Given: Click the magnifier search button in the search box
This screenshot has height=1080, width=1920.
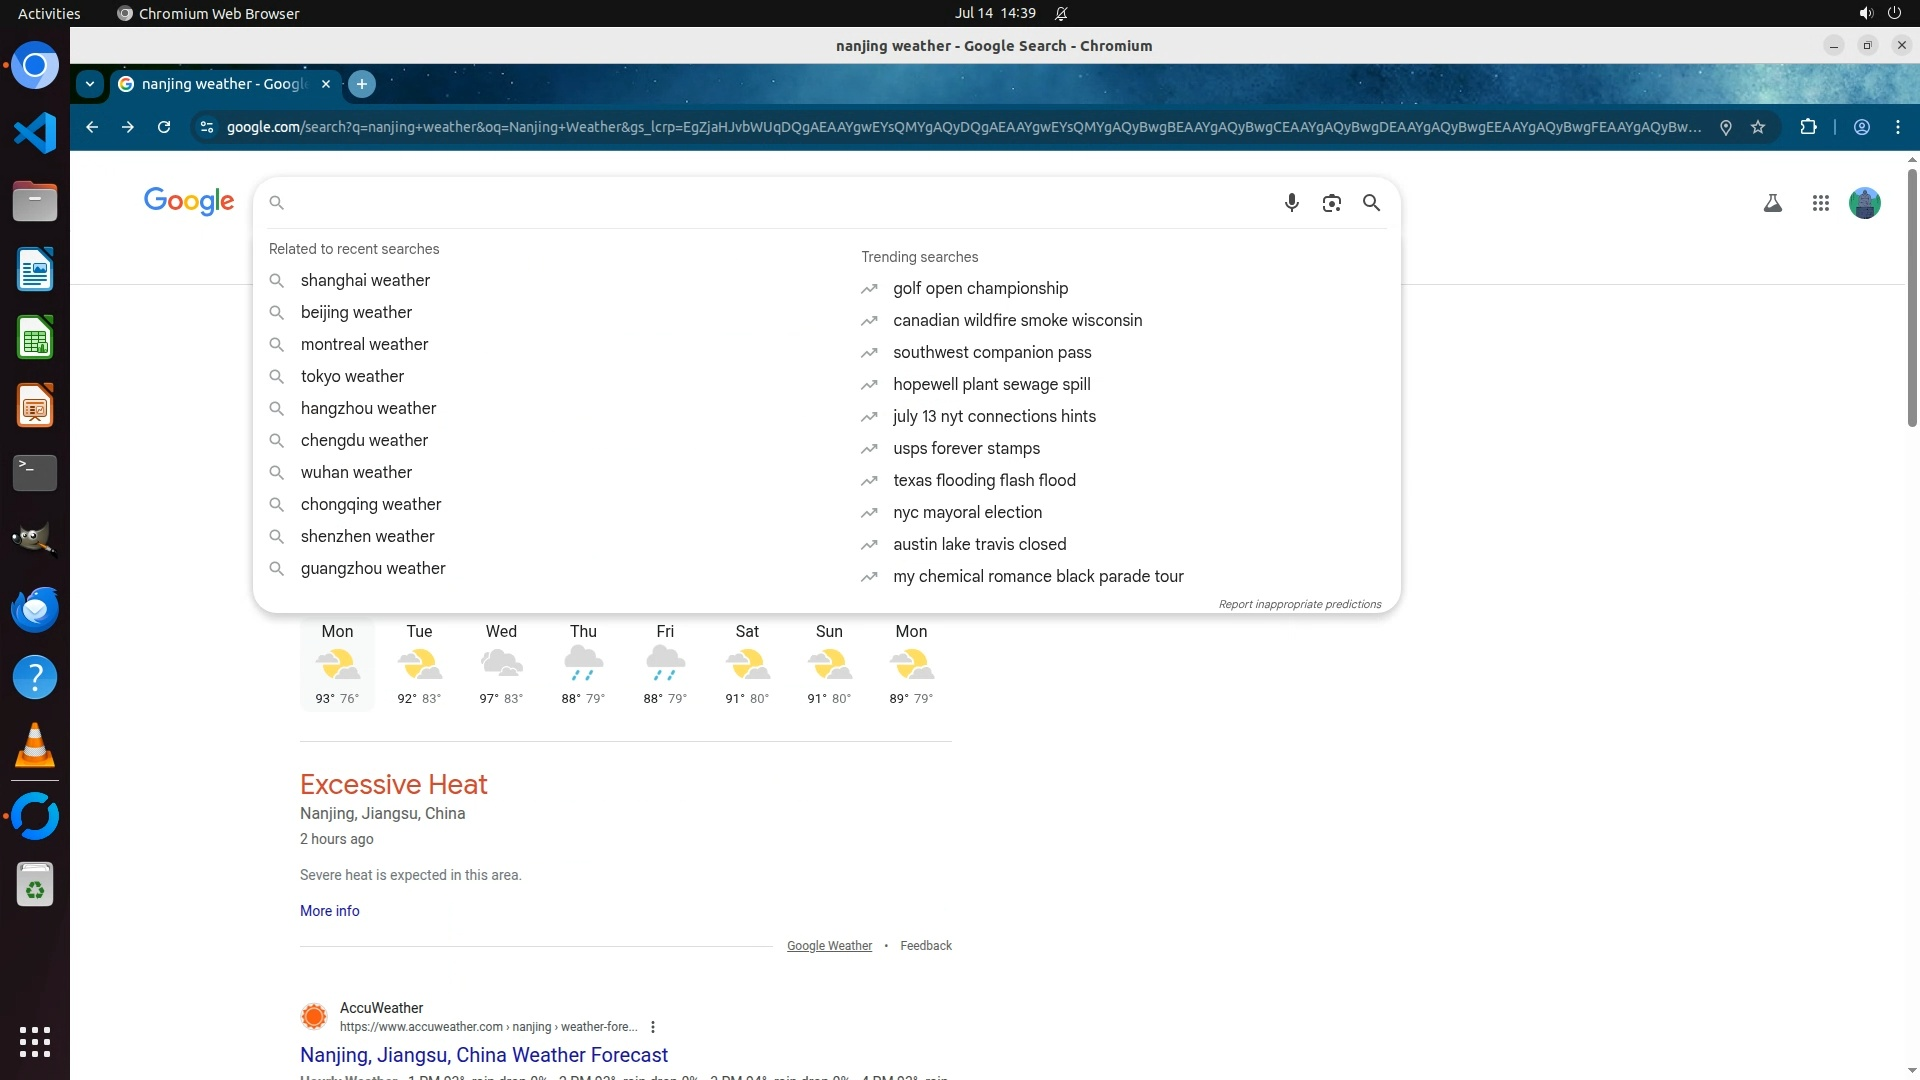Looking at the screenshot, I should [x=1371, y=203].
